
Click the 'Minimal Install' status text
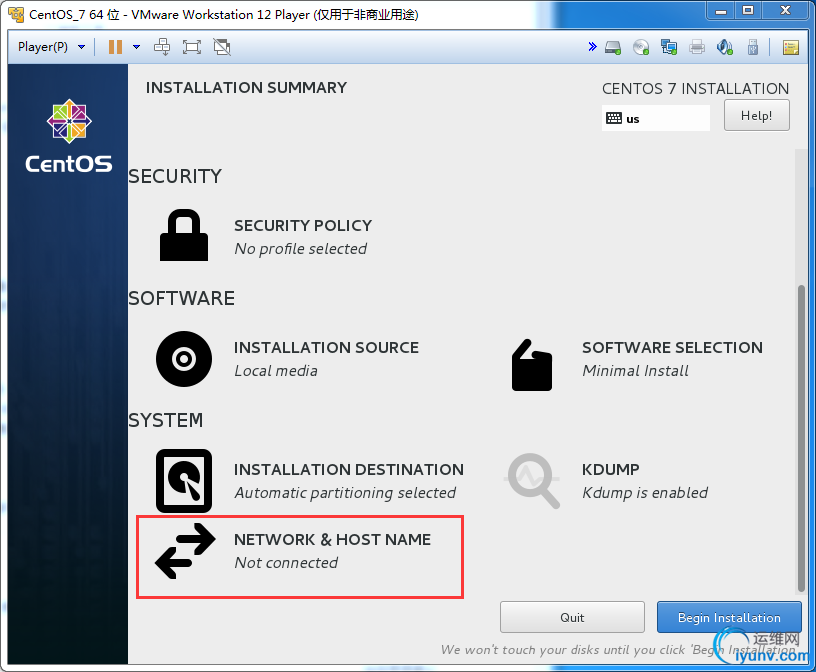pyautogui.click(x=635, y=371)
